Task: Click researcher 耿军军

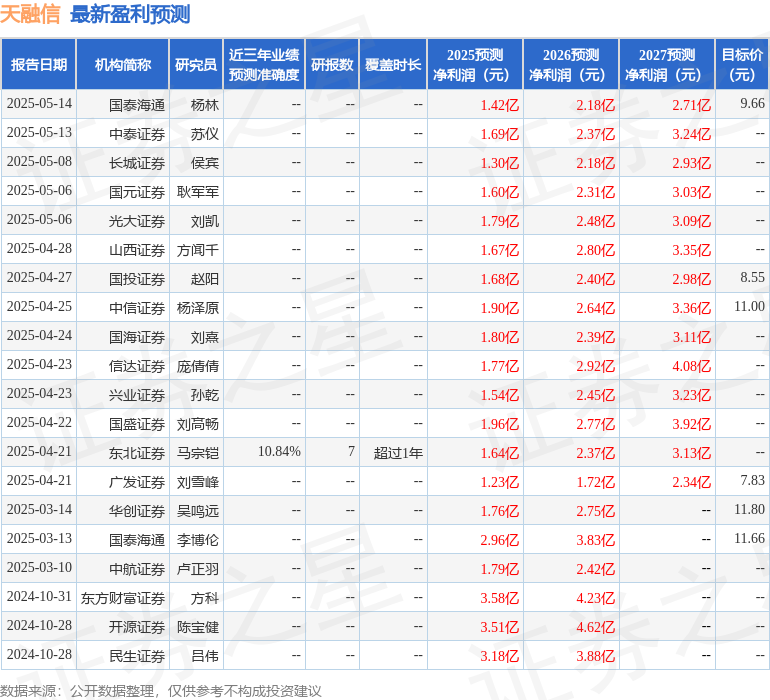Action: click(198, 192)
